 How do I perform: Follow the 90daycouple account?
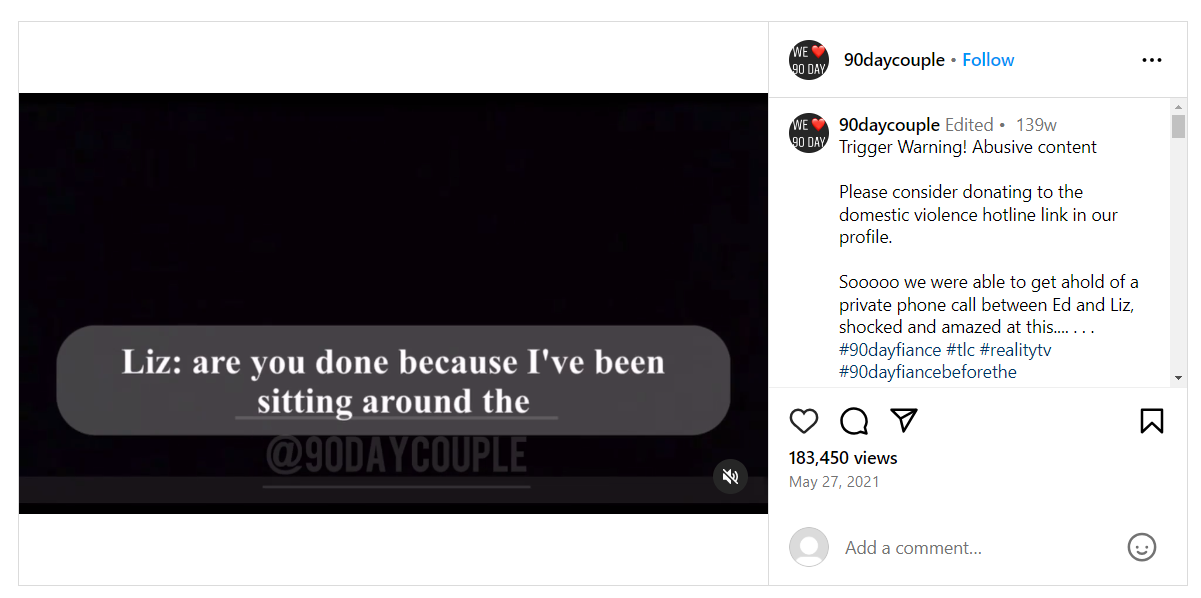[x=988, y=60]
